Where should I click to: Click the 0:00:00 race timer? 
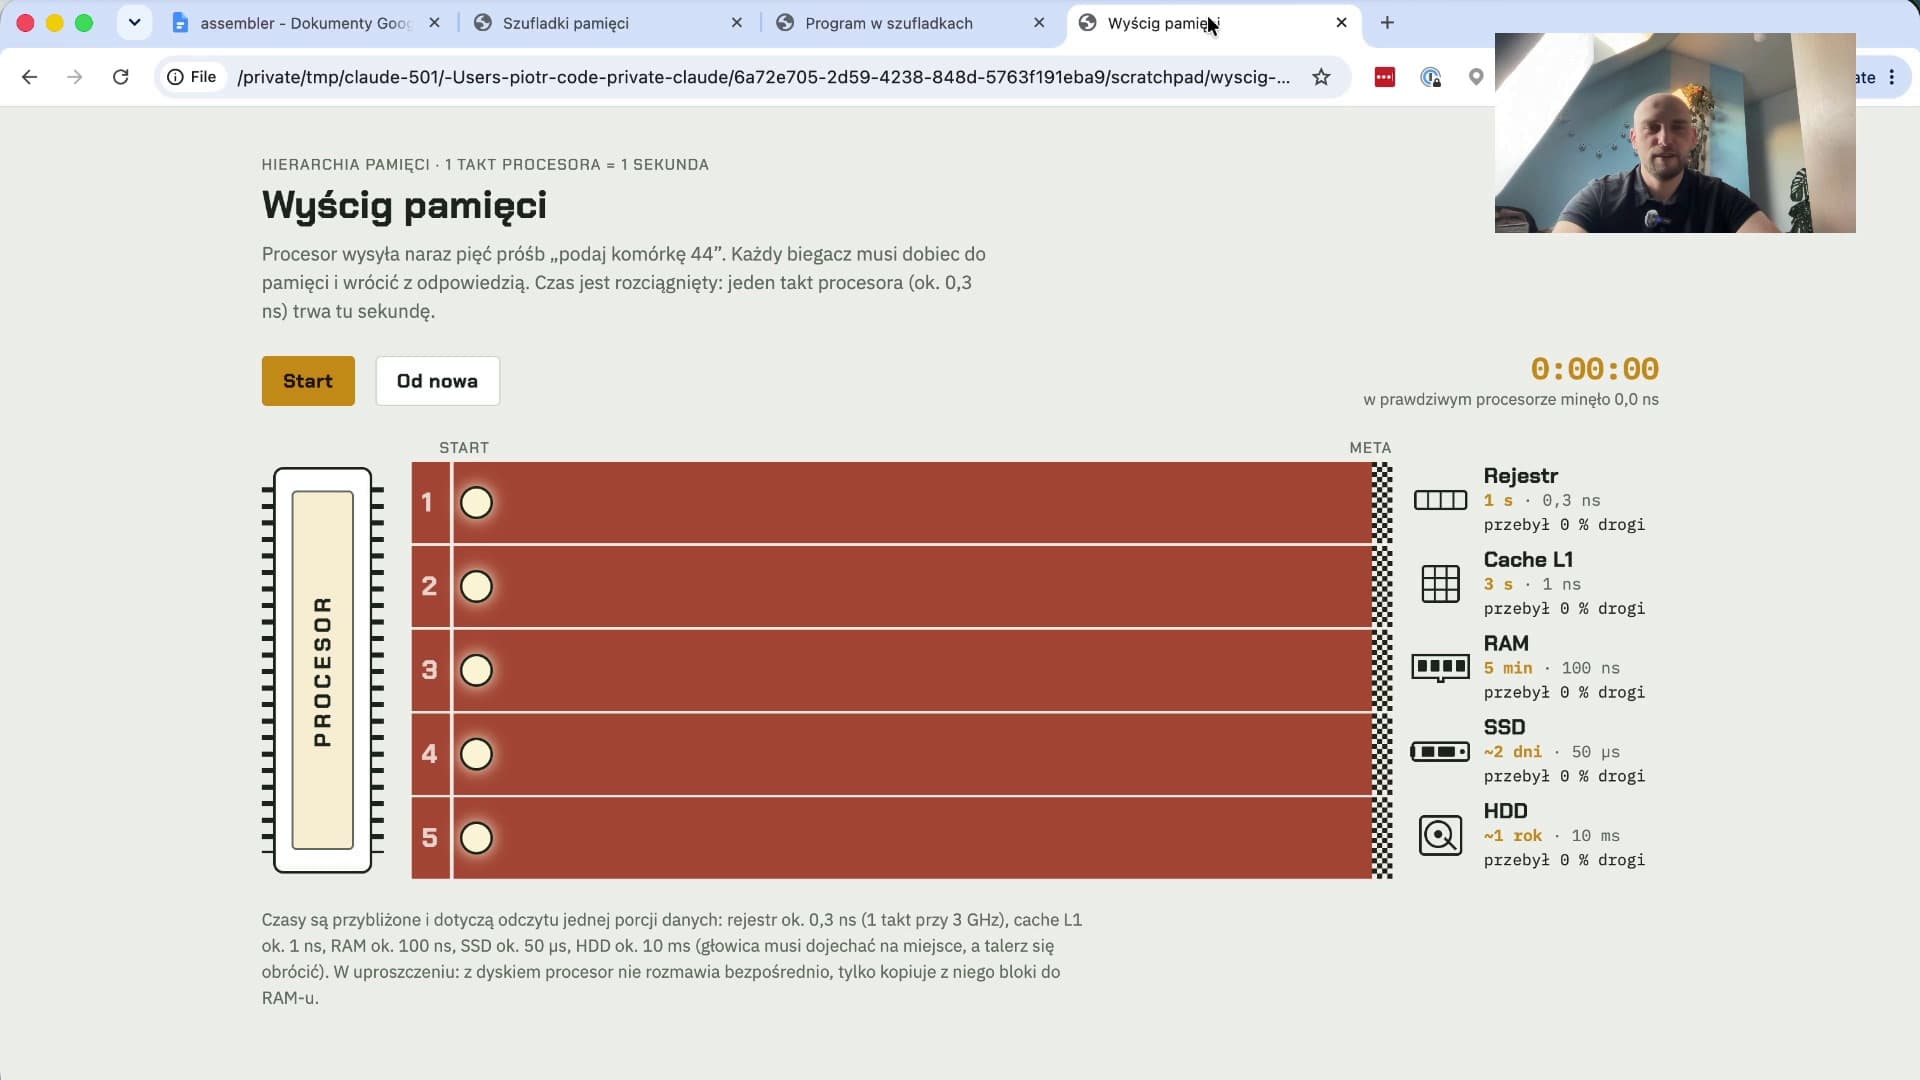coord(1594,369)
